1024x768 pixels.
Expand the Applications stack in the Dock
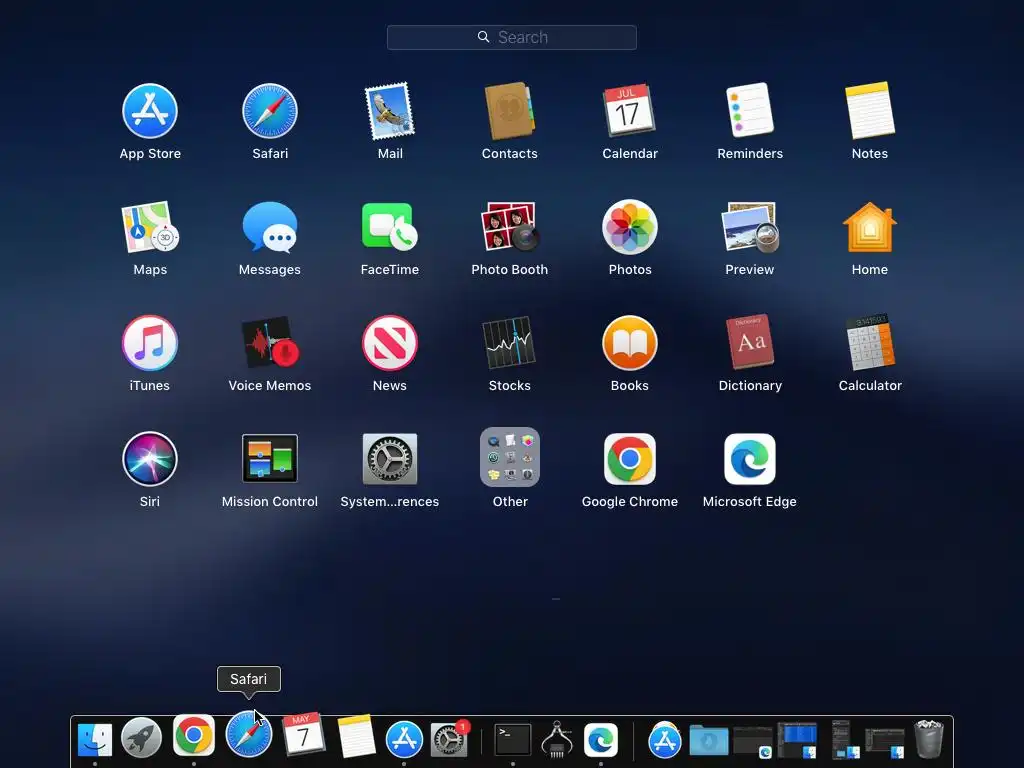(x=665, y=741)
